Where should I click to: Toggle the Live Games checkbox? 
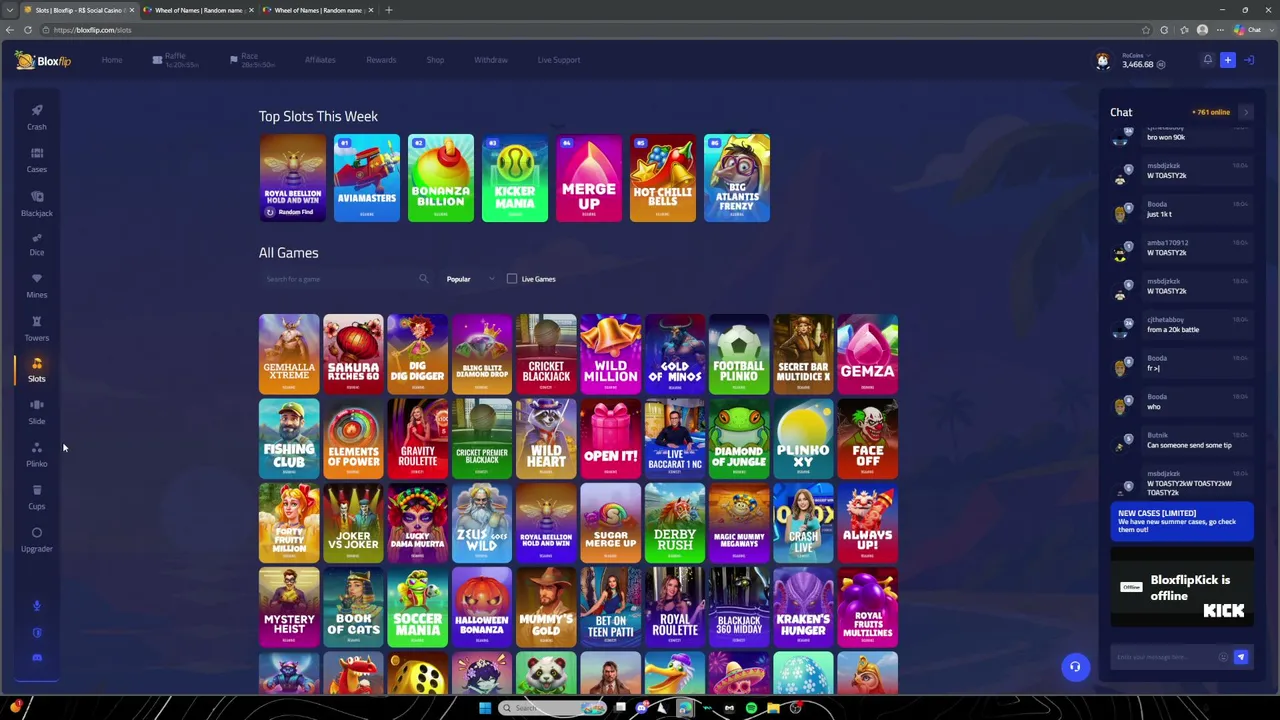click(x=512, y=279)
